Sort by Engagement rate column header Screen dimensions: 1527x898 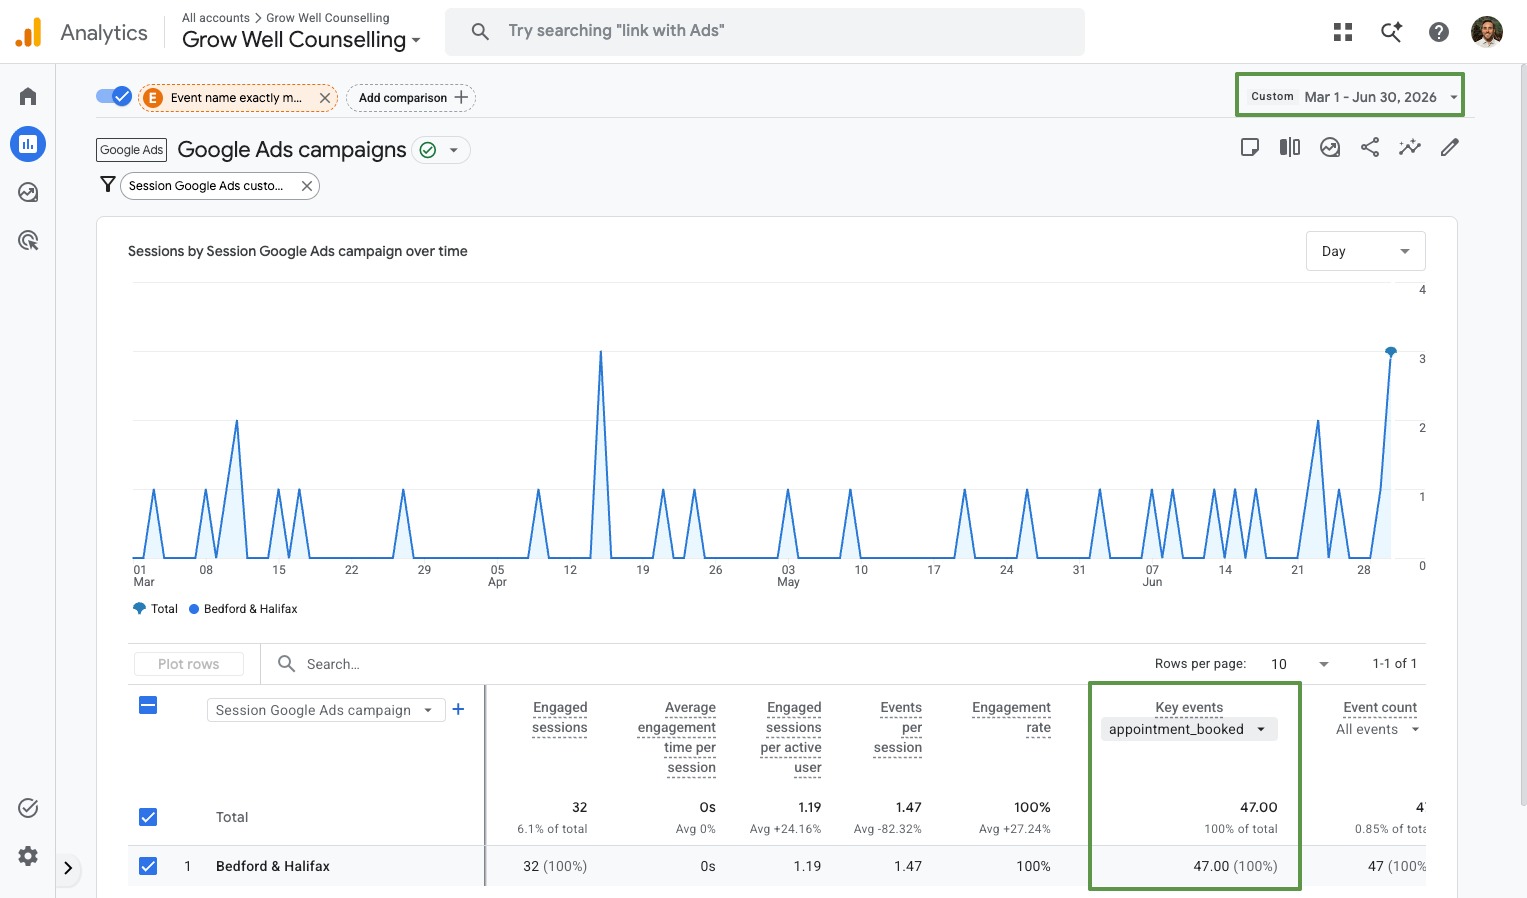1011,717
